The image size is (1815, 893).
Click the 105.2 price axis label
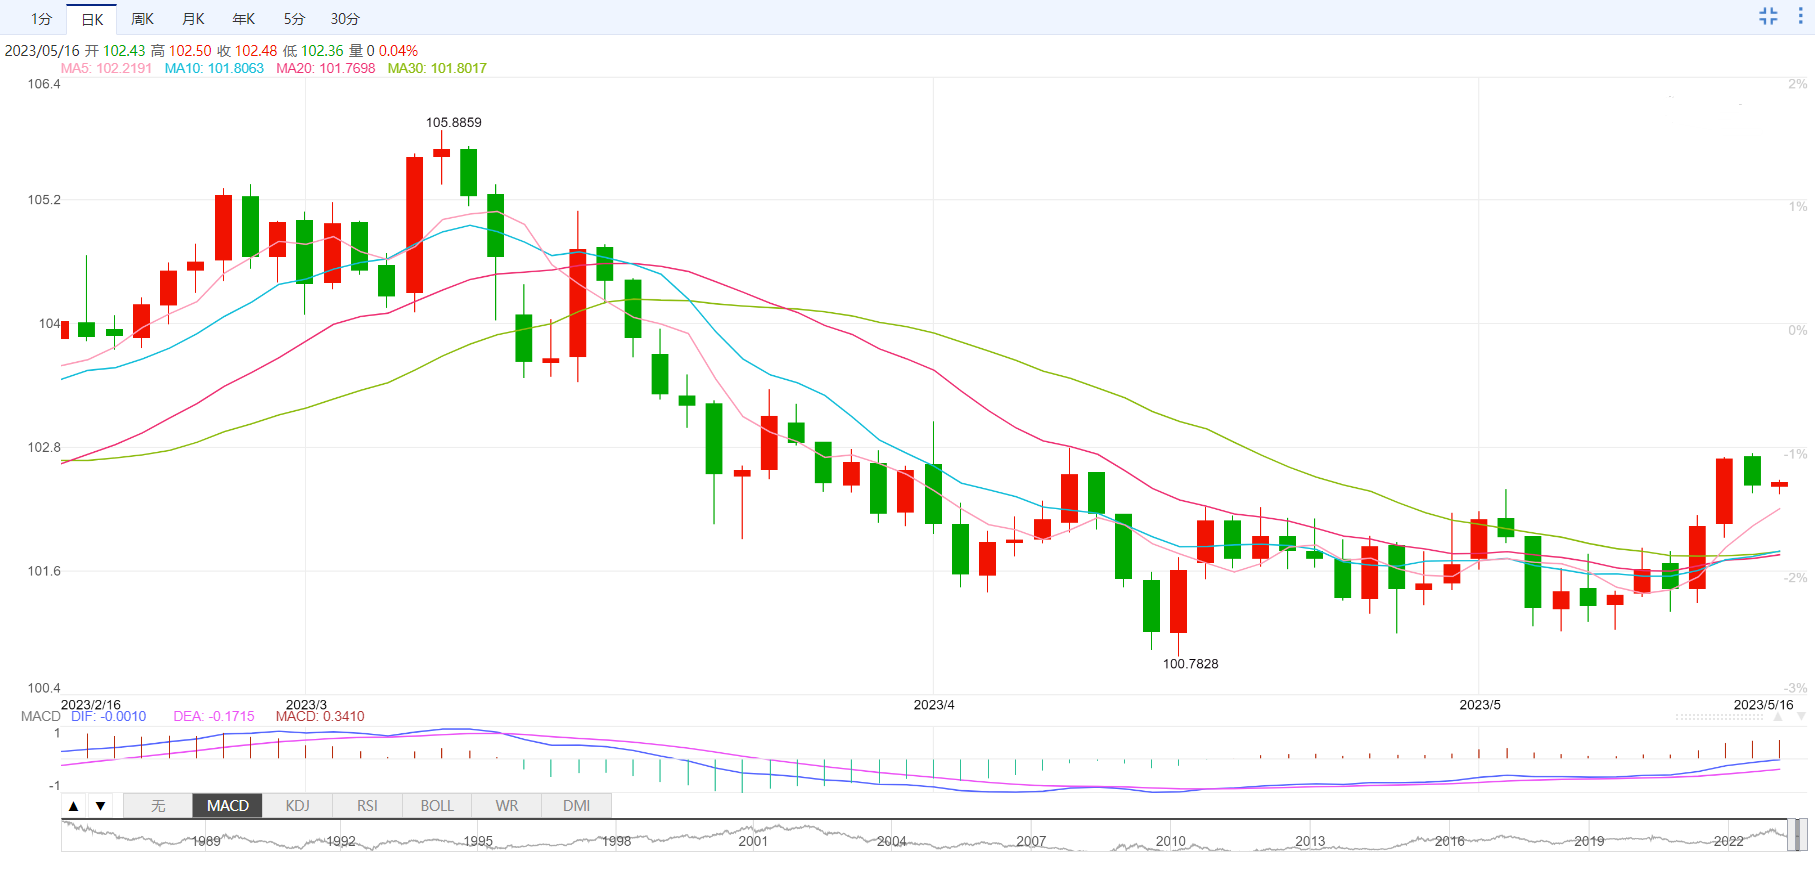point(44,200)
